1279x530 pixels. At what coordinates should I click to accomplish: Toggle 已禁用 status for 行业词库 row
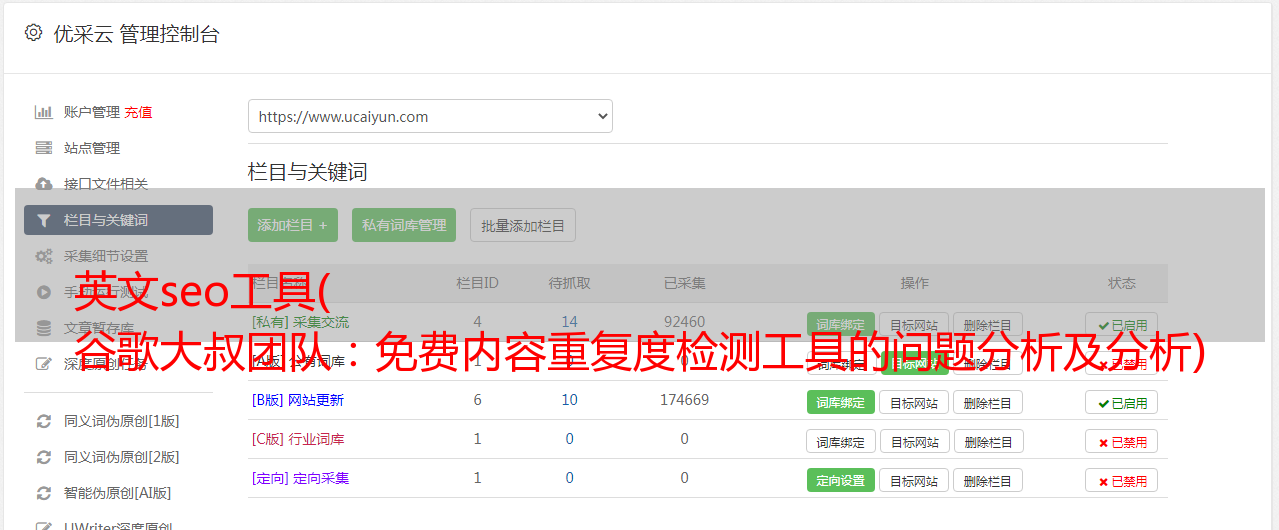tap(1122, 441)
